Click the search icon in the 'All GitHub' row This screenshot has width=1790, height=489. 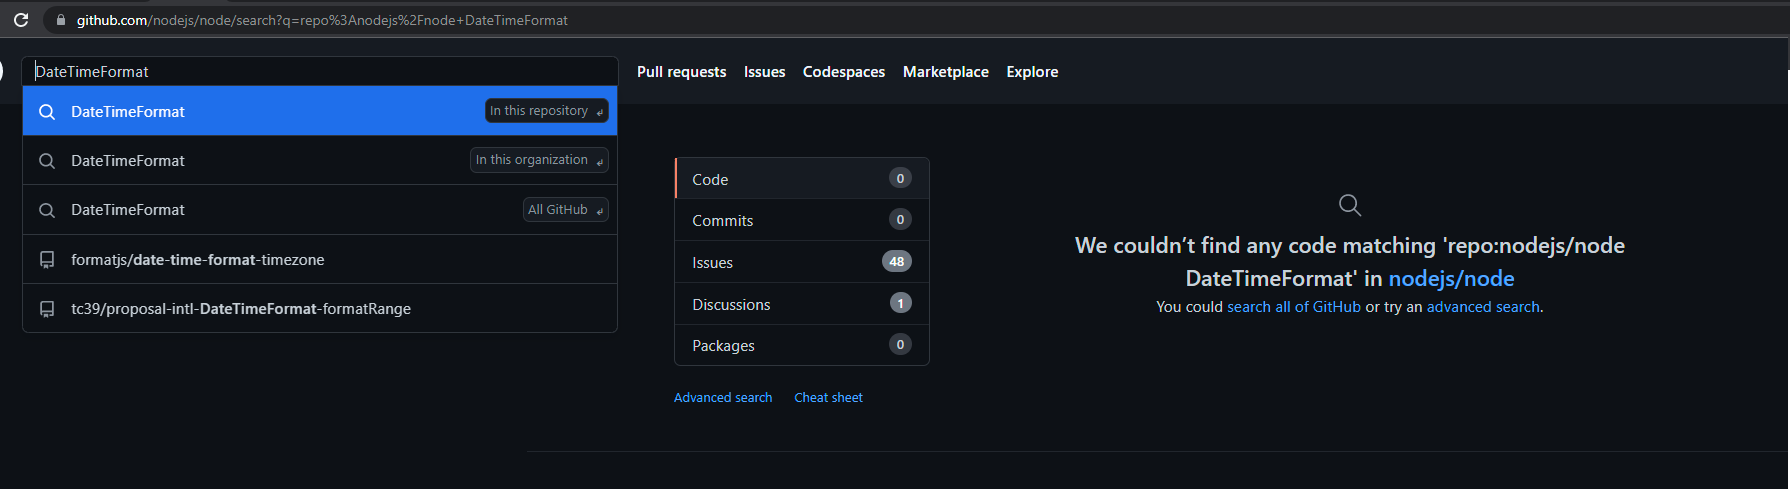[x=47, y=210]
